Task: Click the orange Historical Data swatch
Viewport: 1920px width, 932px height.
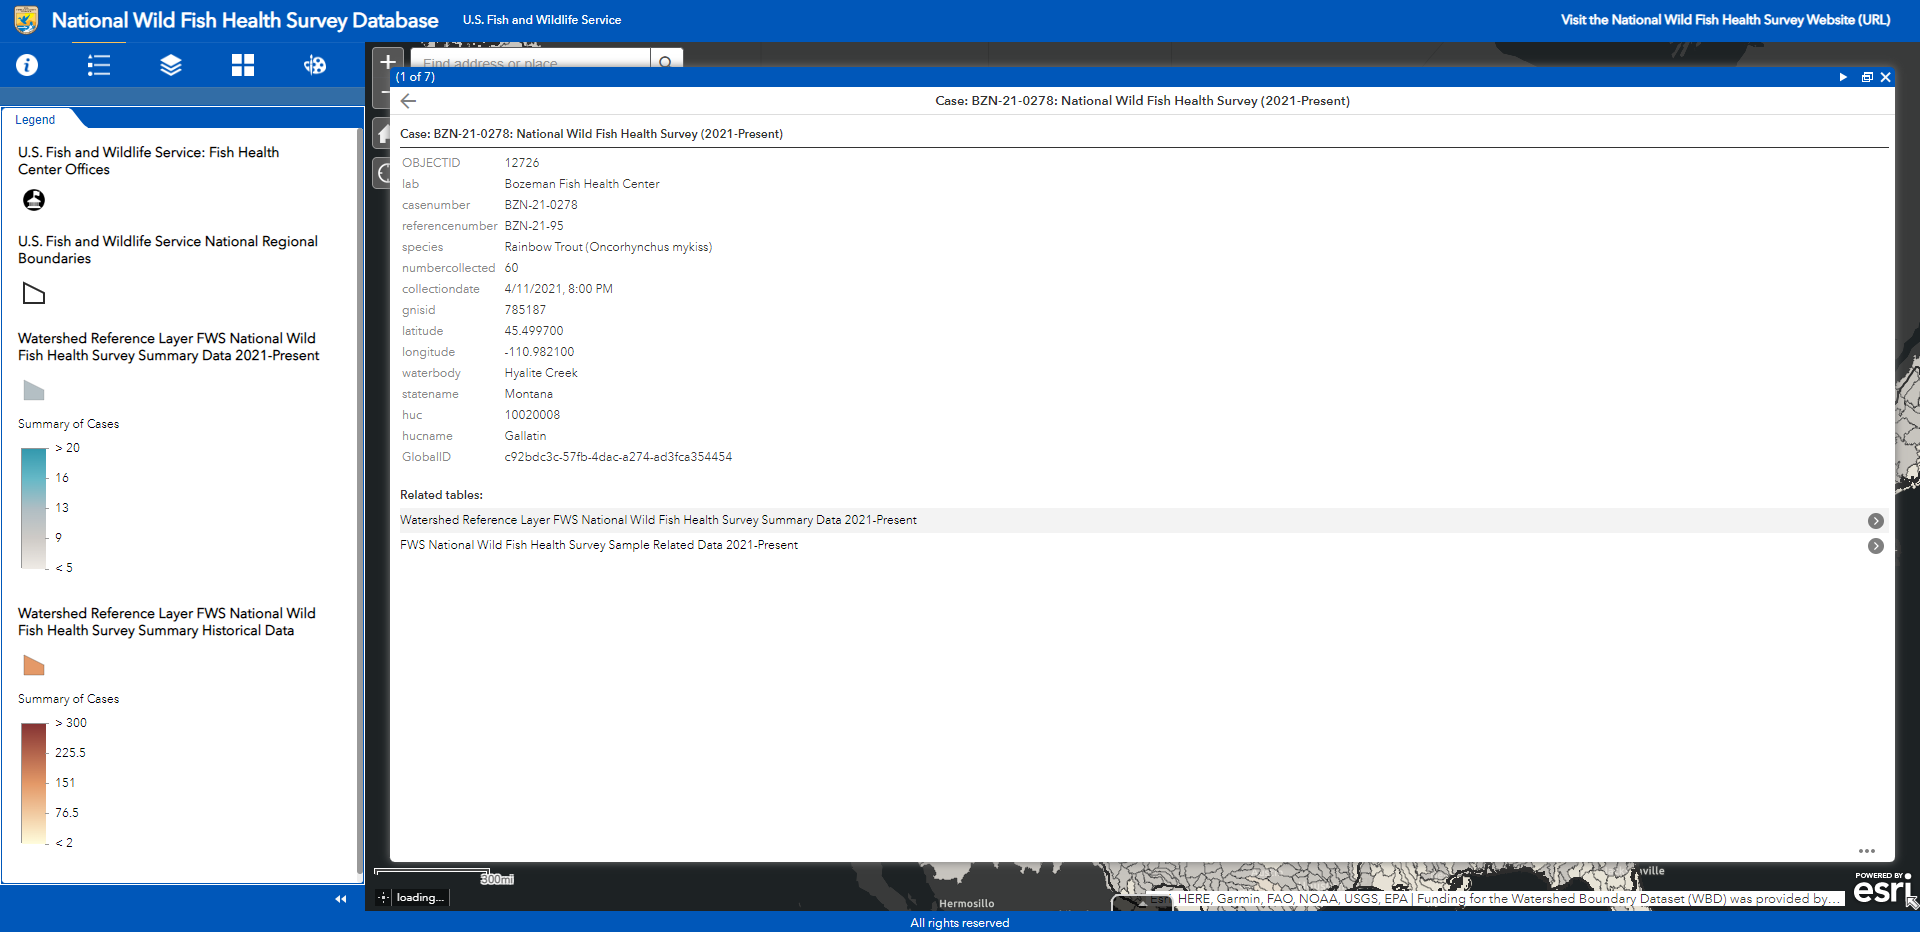Action: (x=34, y=666)
